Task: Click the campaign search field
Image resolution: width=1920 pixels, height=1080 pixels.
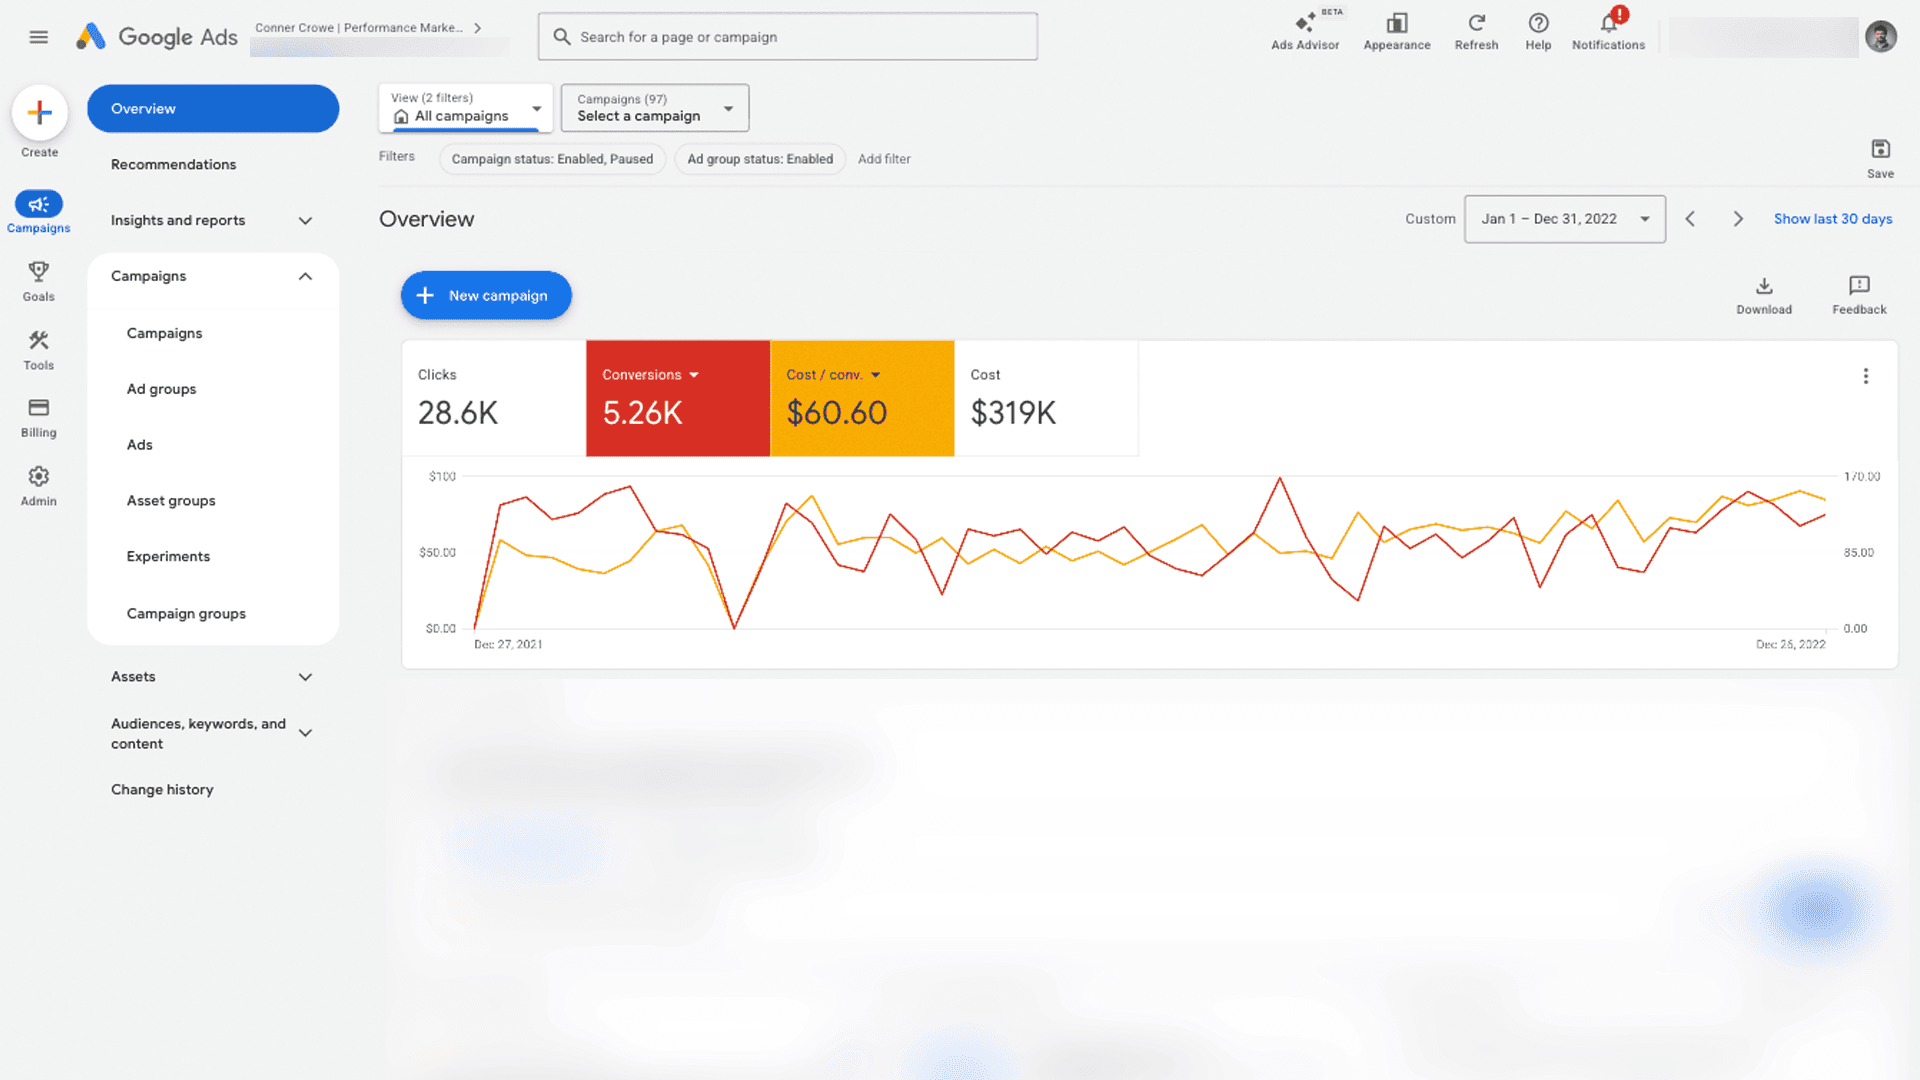Action: [787, 37]
